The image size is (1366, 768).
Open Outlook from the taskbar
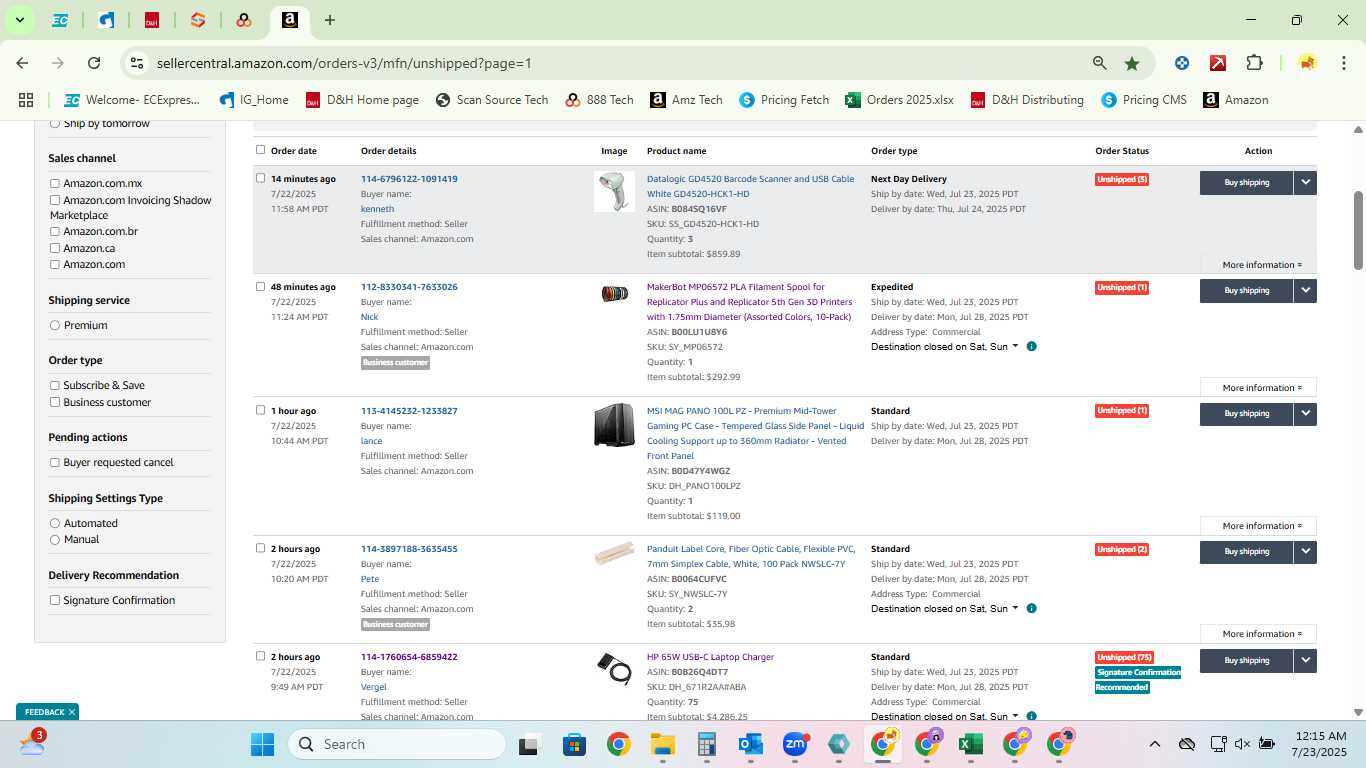point(750,744)
